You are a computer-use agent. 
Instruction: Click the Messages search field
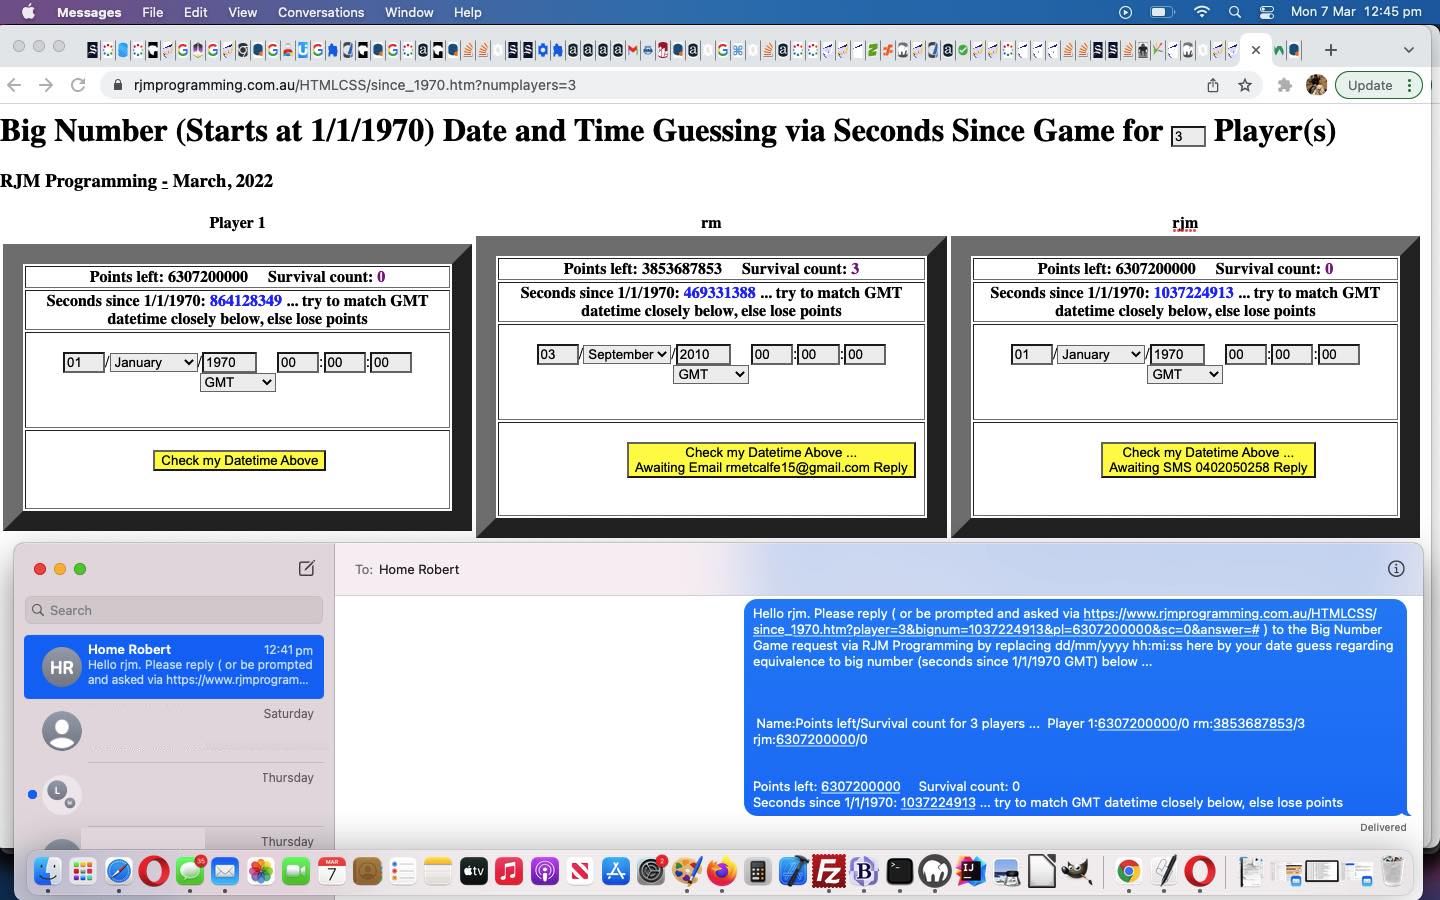pos(174,610)
